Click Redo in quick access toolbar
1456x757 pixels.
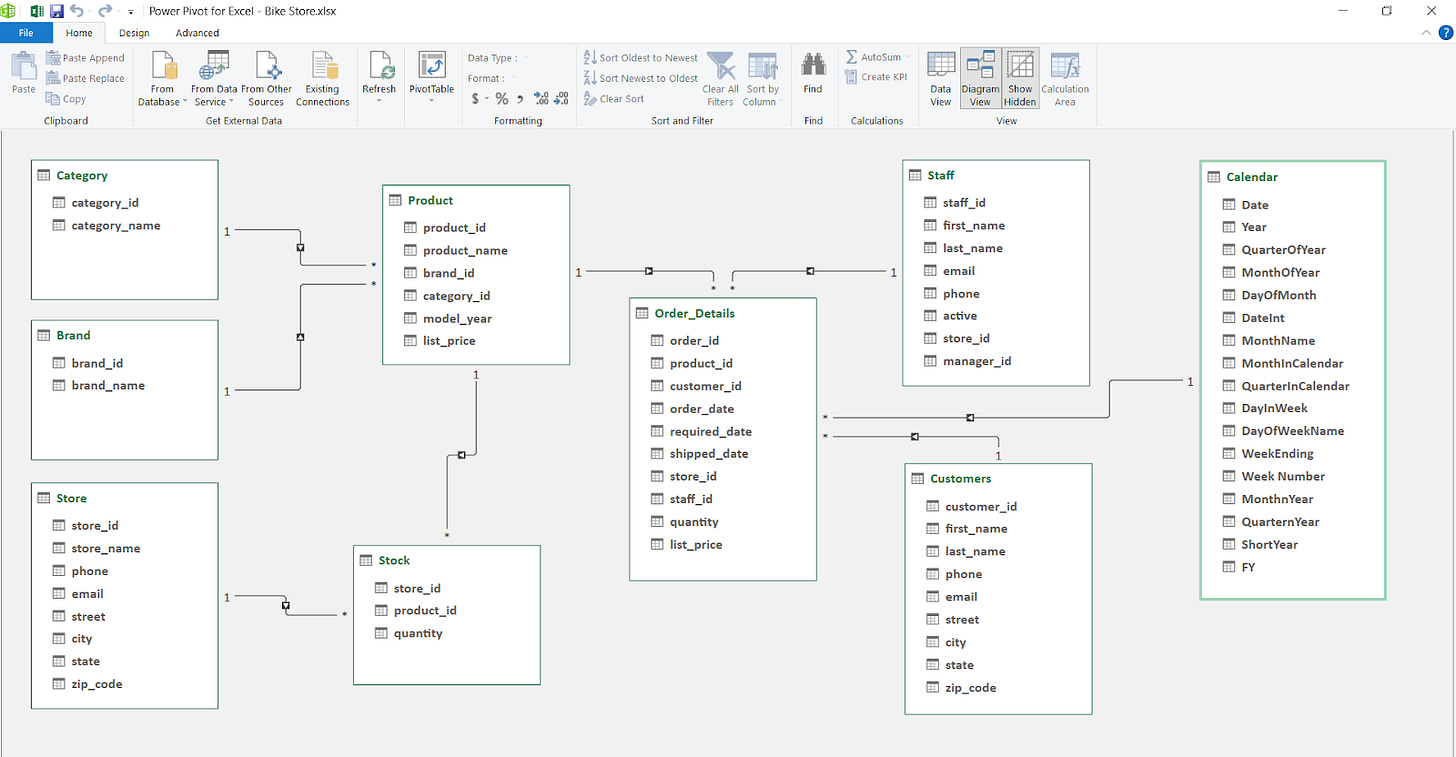105,10
